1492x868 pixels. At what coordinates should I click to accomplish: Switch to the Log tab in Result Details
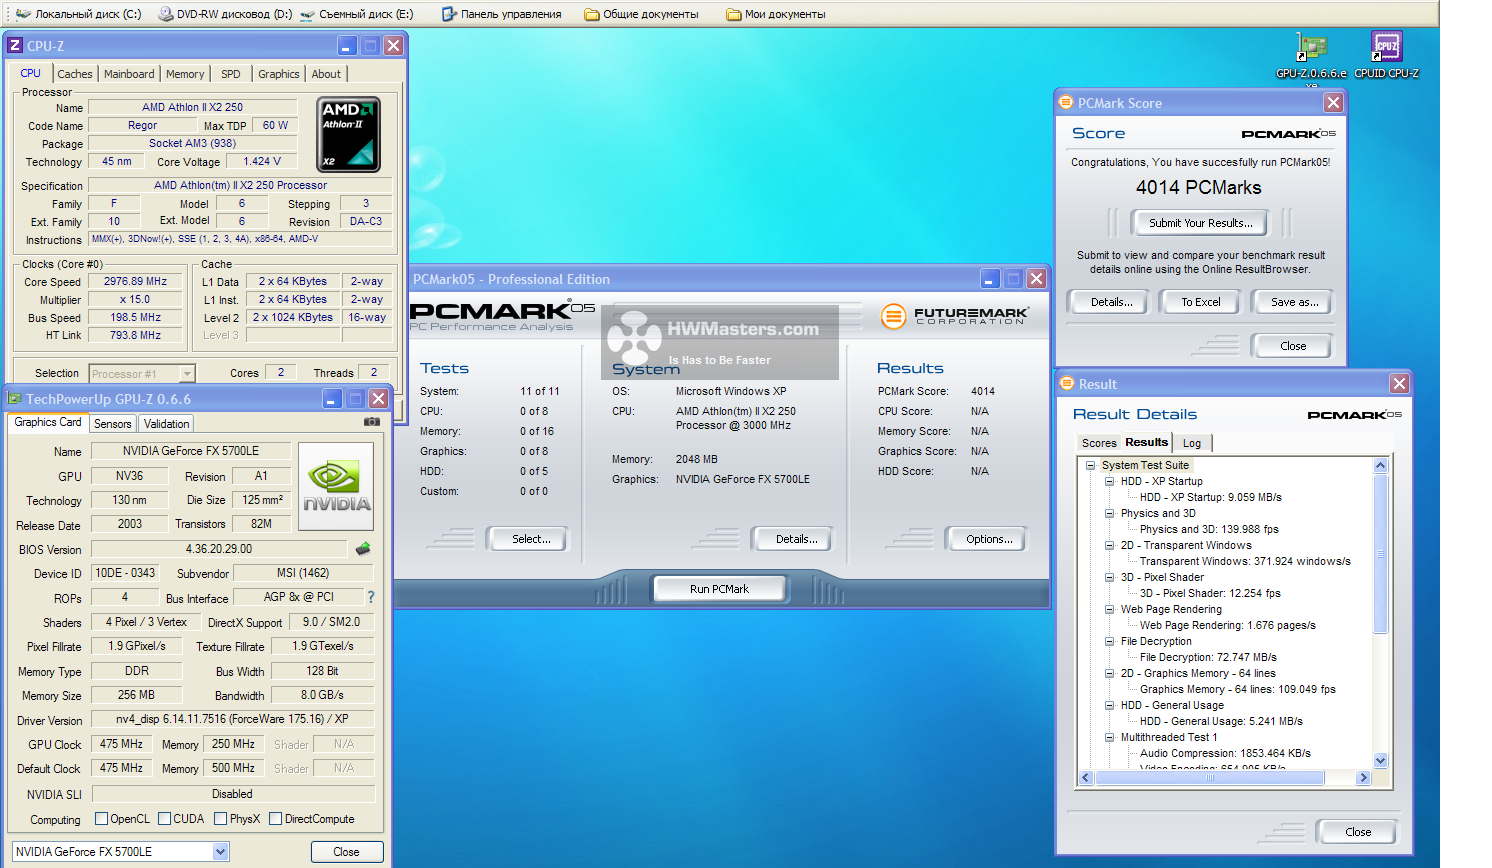pos(1192,443)
